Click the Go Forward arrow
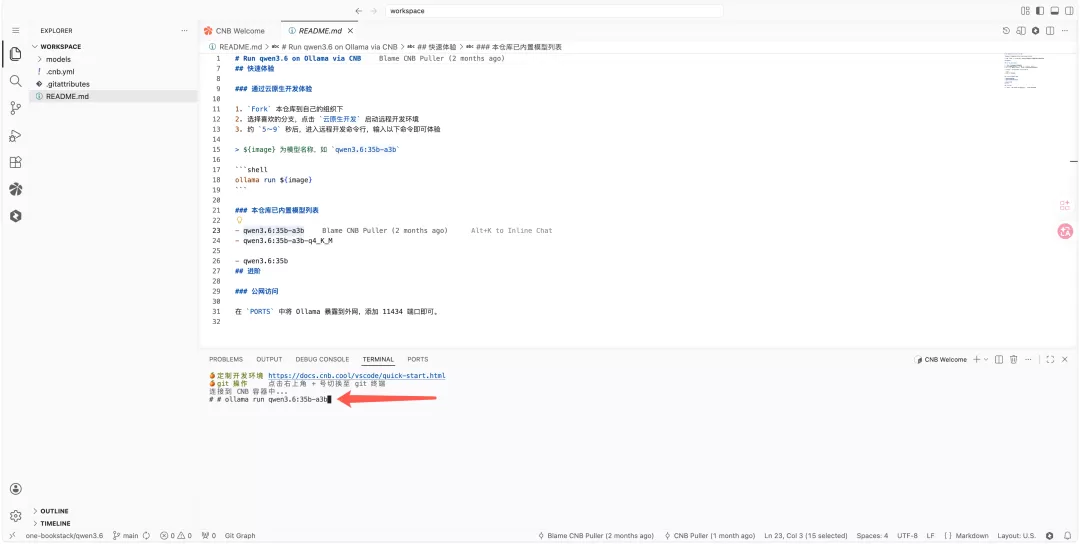The height and width of the screenshot is (544, 1080). [x=373, y=11]
